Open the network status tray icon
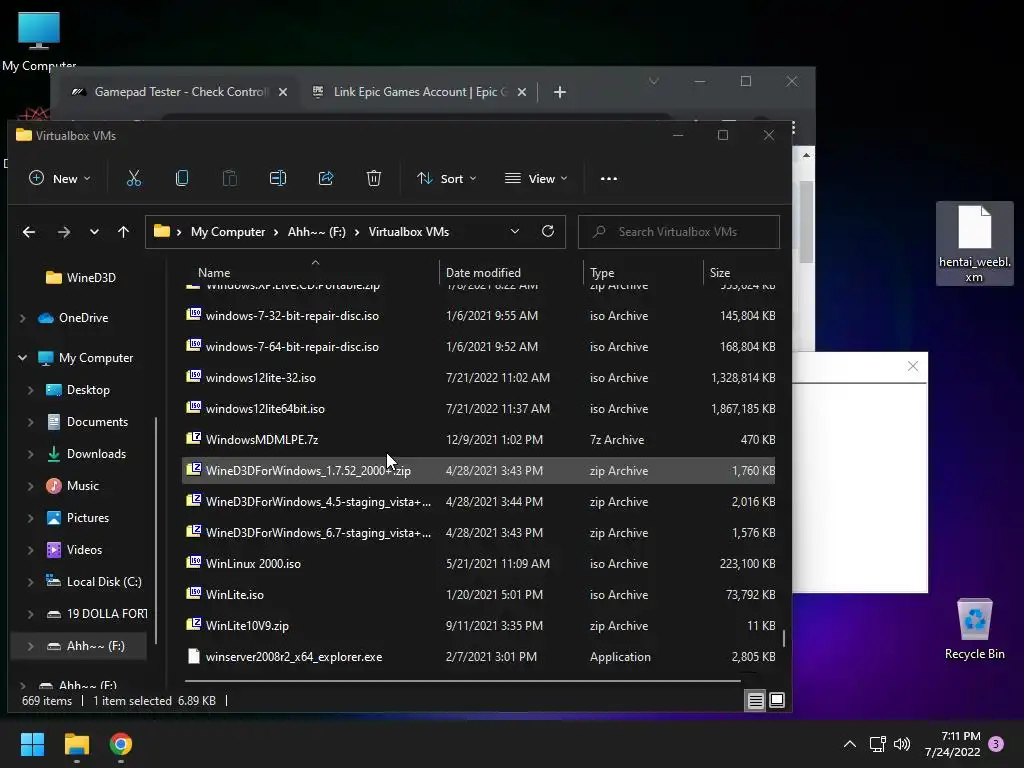Screen dimensions: 1024x768 877,744
